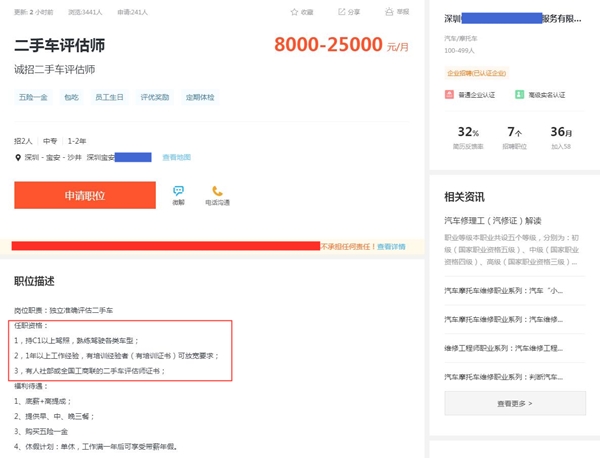
Task: Click the 收藏 star icon
Action: click(294, 12)
